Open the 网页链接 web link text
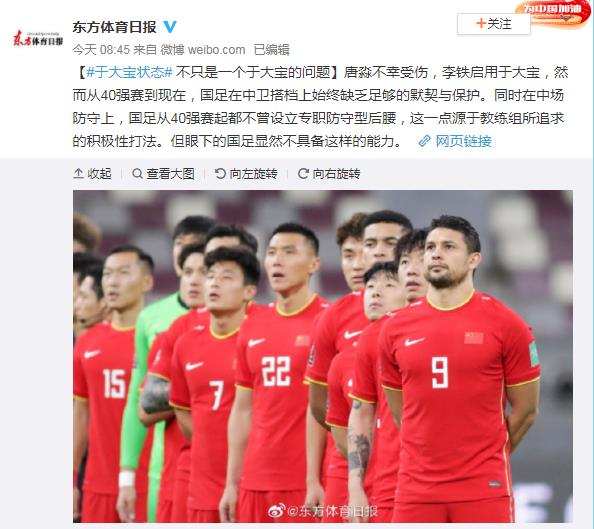This screenshot has height=529, width=594. pyautogui.click(x=463, y=141)
